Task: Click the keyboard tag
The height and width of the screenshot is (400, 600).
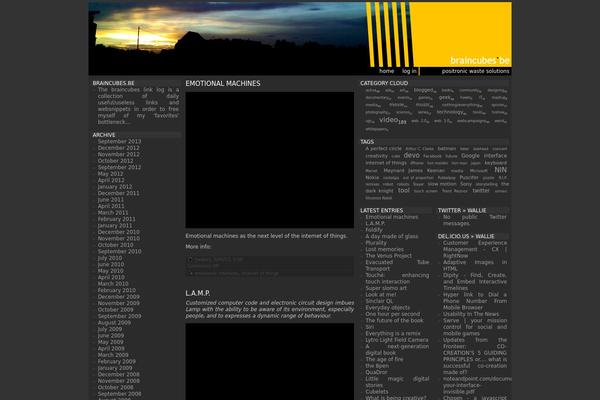Action: (x=496, y=163)
